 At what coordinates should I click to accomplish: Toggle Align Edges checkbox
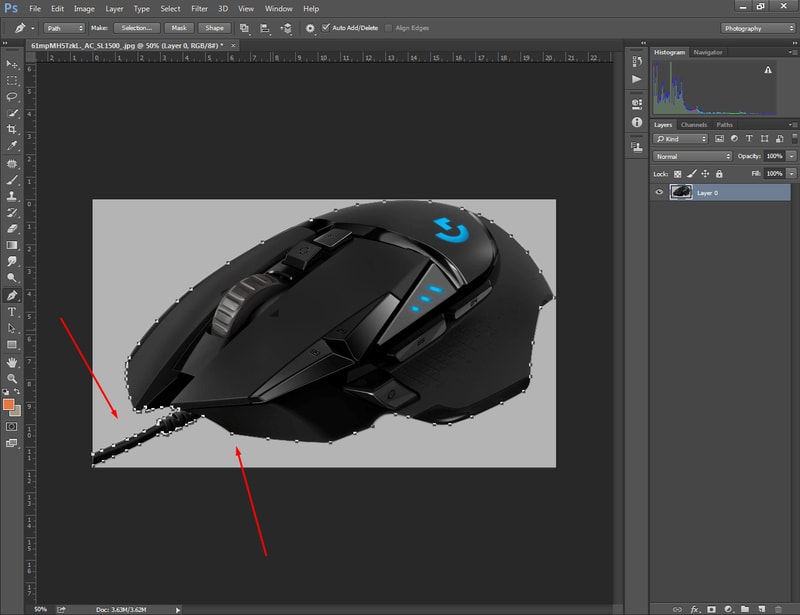[x=388, y=28]
